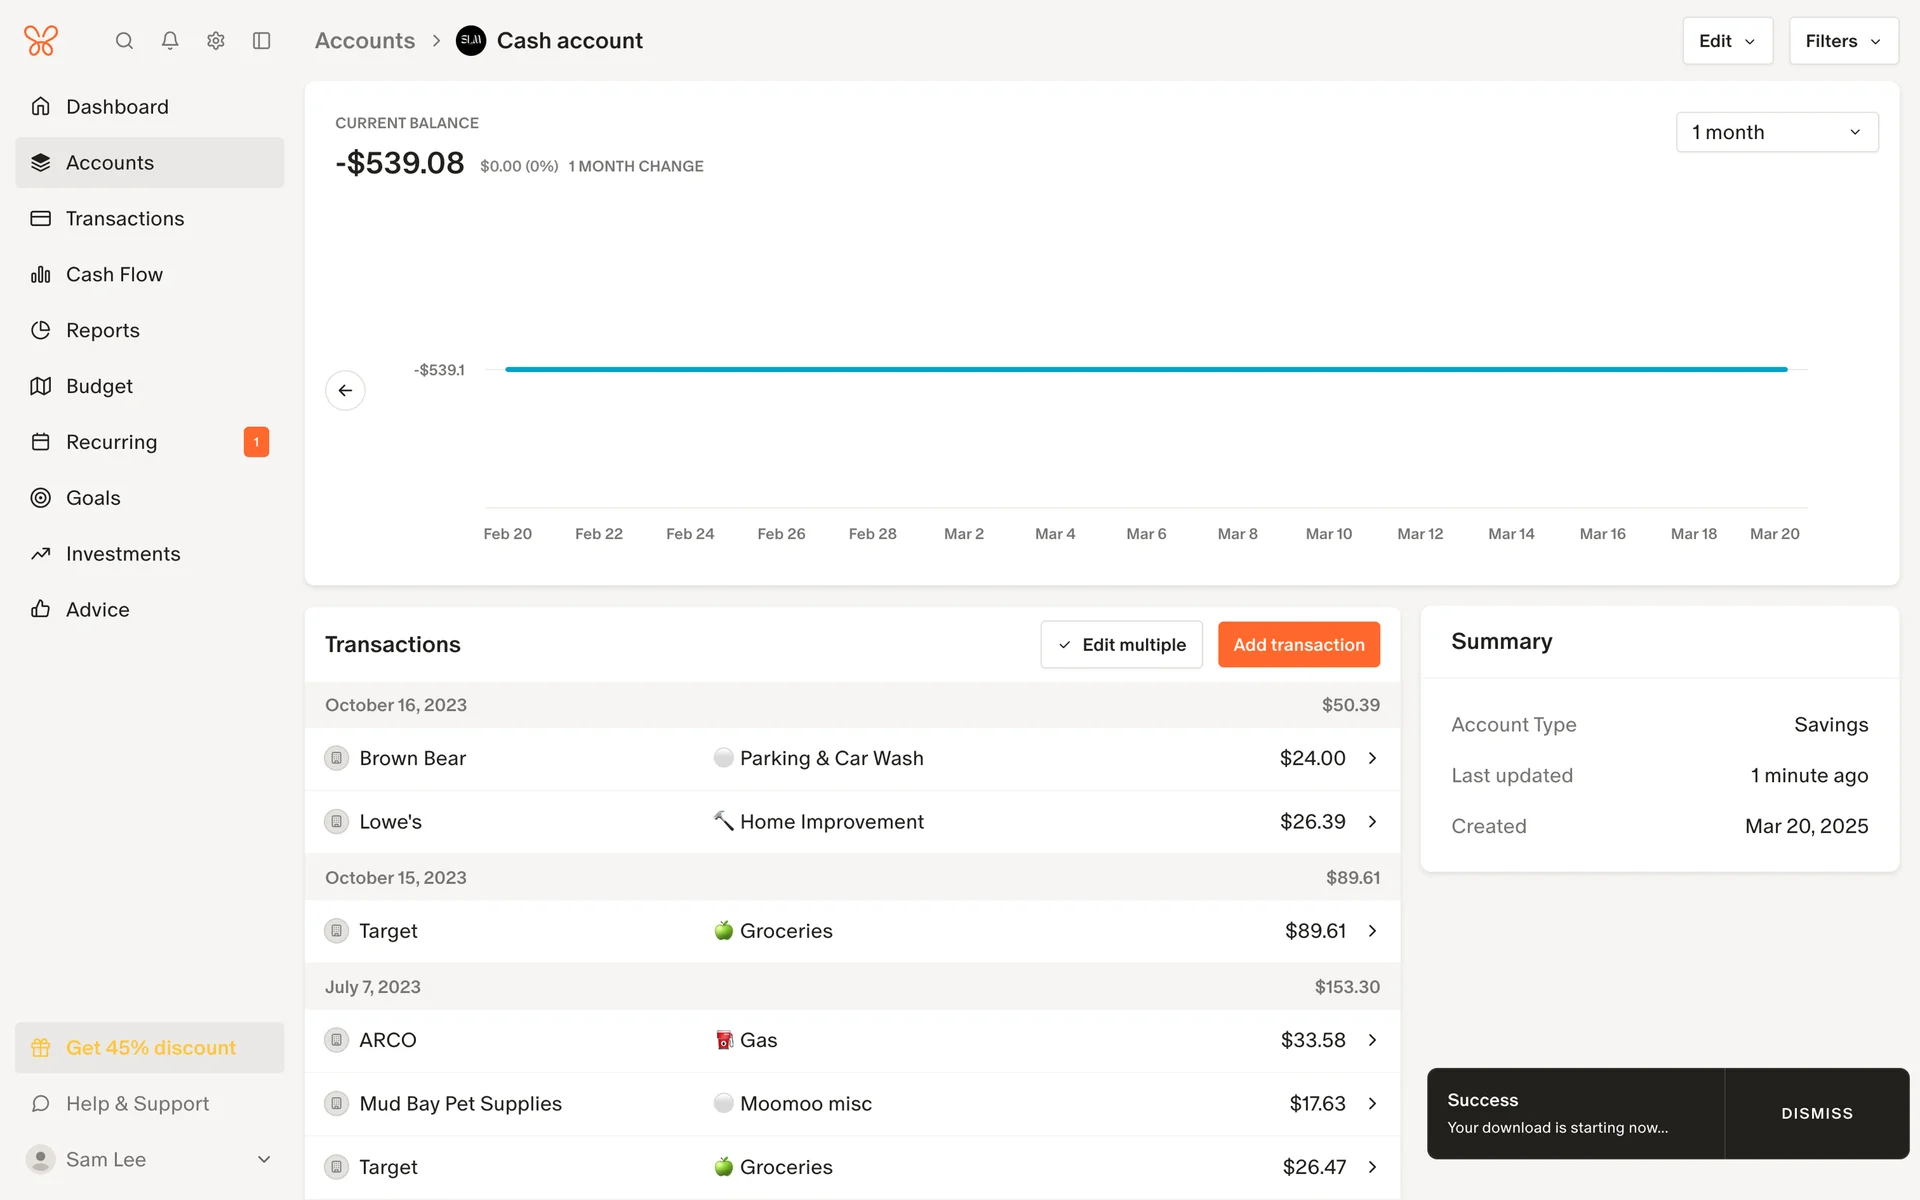Collapse the sidebar panel icon
Image resolution: width=1920 pixels, height=1200 pixels.
click(262, 41)
